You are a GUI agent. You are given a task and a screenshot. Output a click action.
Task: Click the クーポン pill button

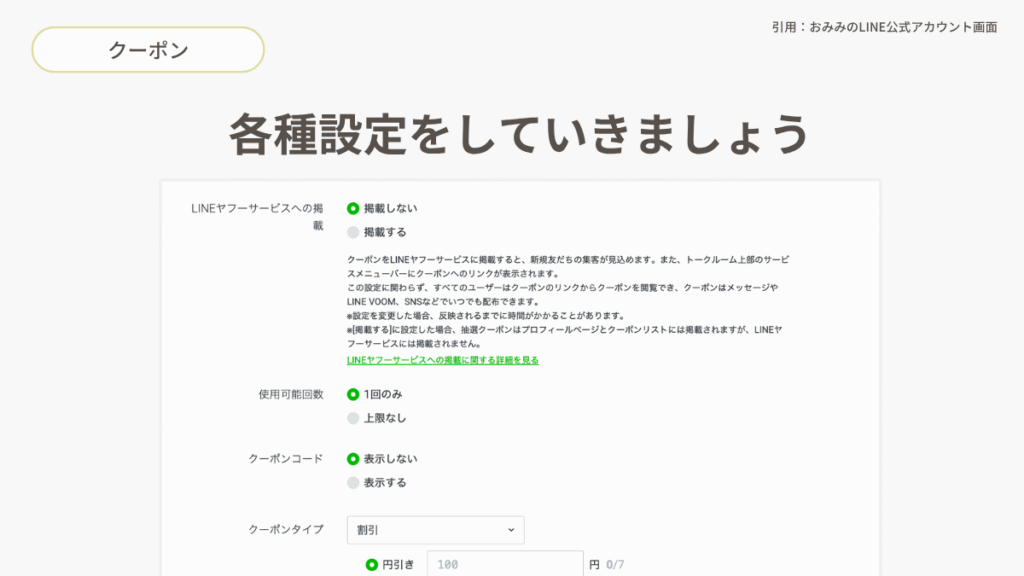pyautogui.click(x=148, y=50)
